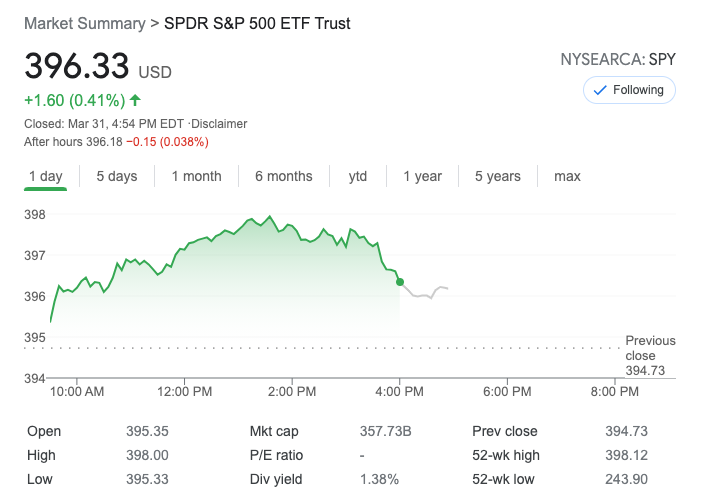Select the ytd tab
Screen dimensions: 705x501
pyautogui.click(x=358, y=176)
